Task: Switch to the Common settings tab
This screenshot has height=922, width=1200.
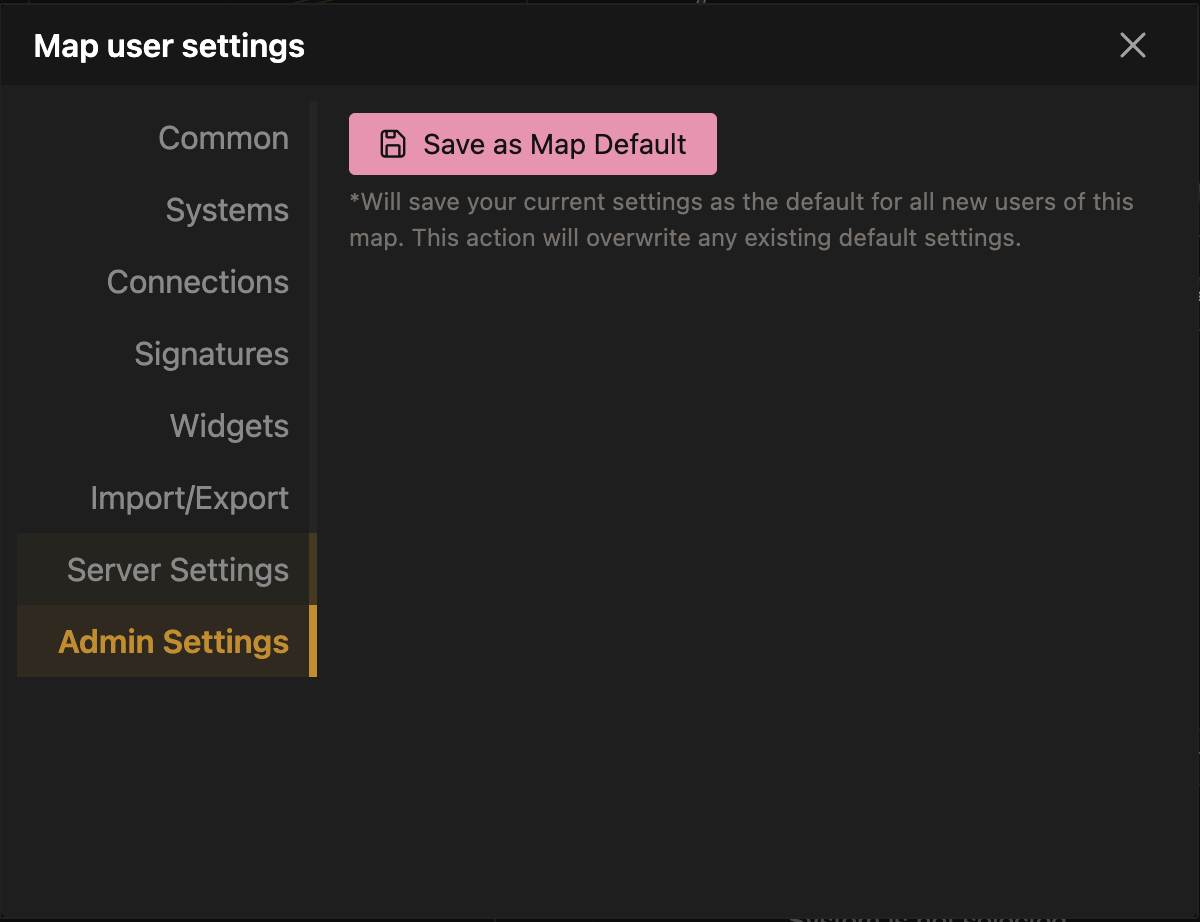Action: coord(223,137)
